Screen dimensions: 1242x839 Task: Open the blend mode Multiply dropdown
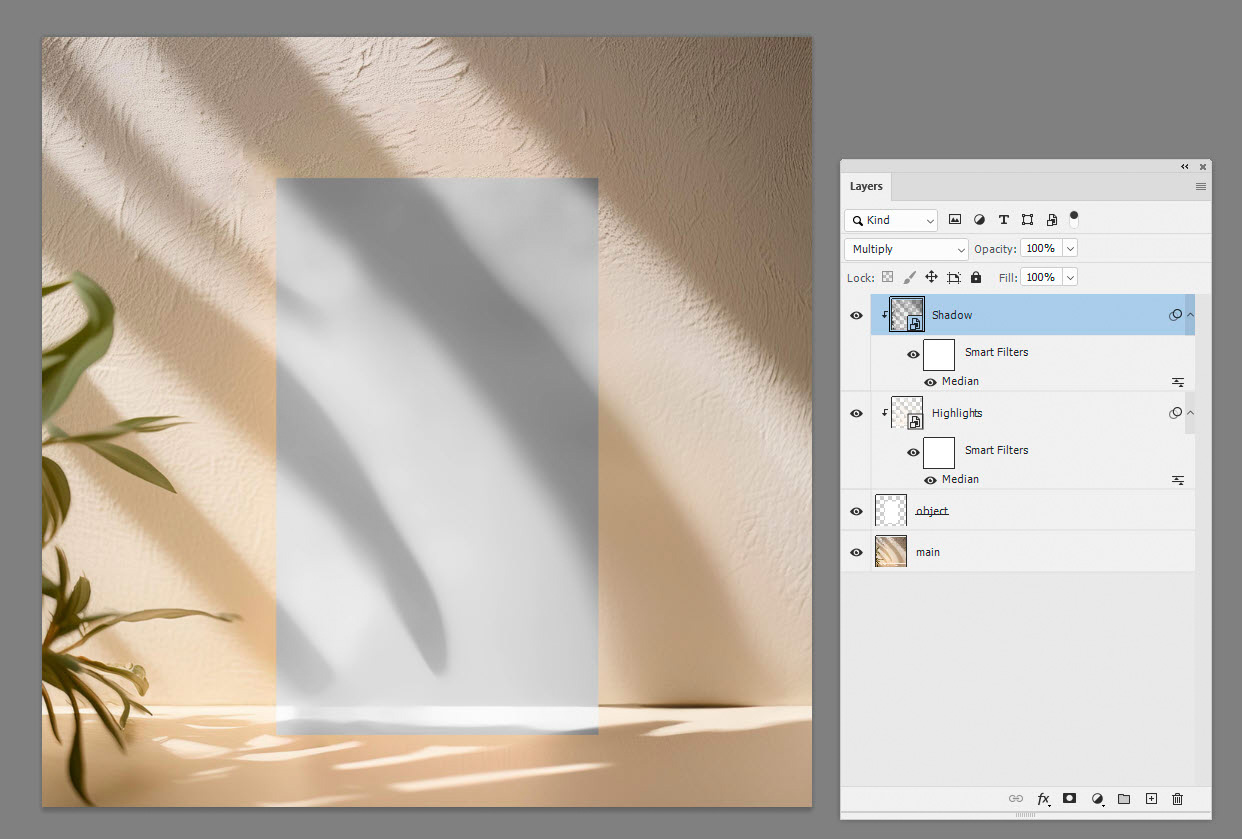pos(905,248)
